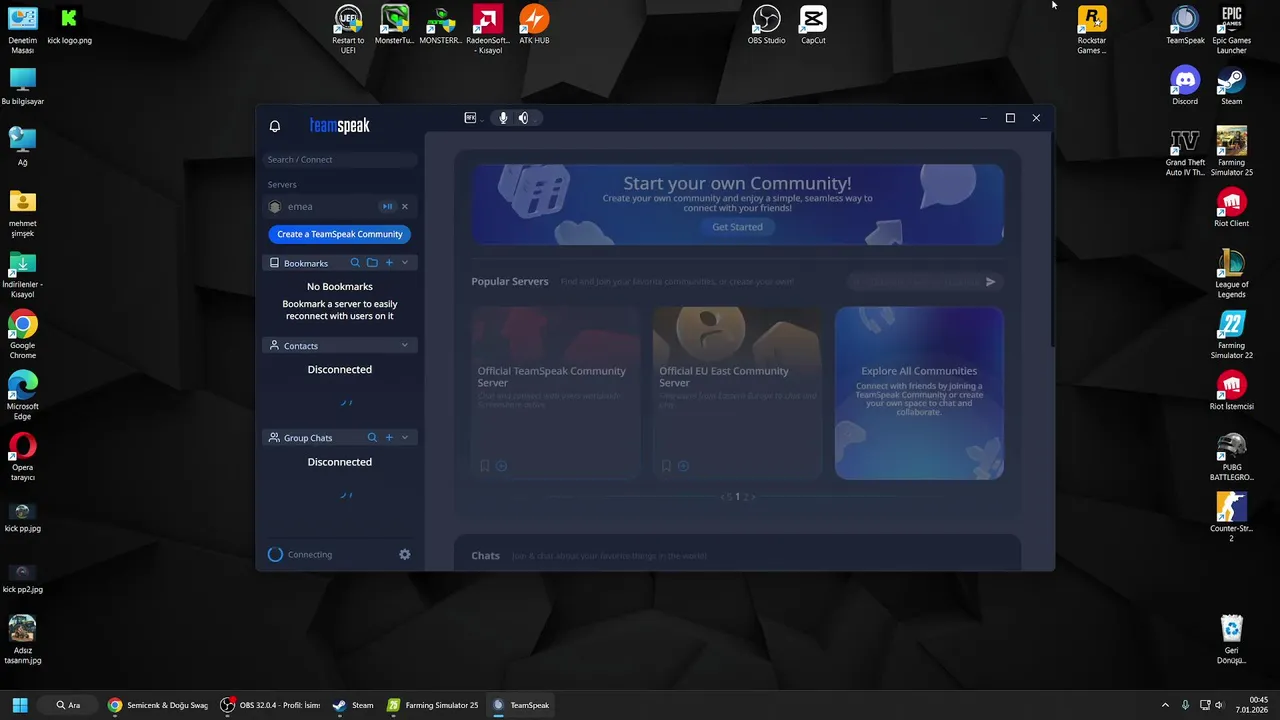Open the TeamSpeak notifications bell
This screenshot has height=720, width=1280.
(275, 126)
